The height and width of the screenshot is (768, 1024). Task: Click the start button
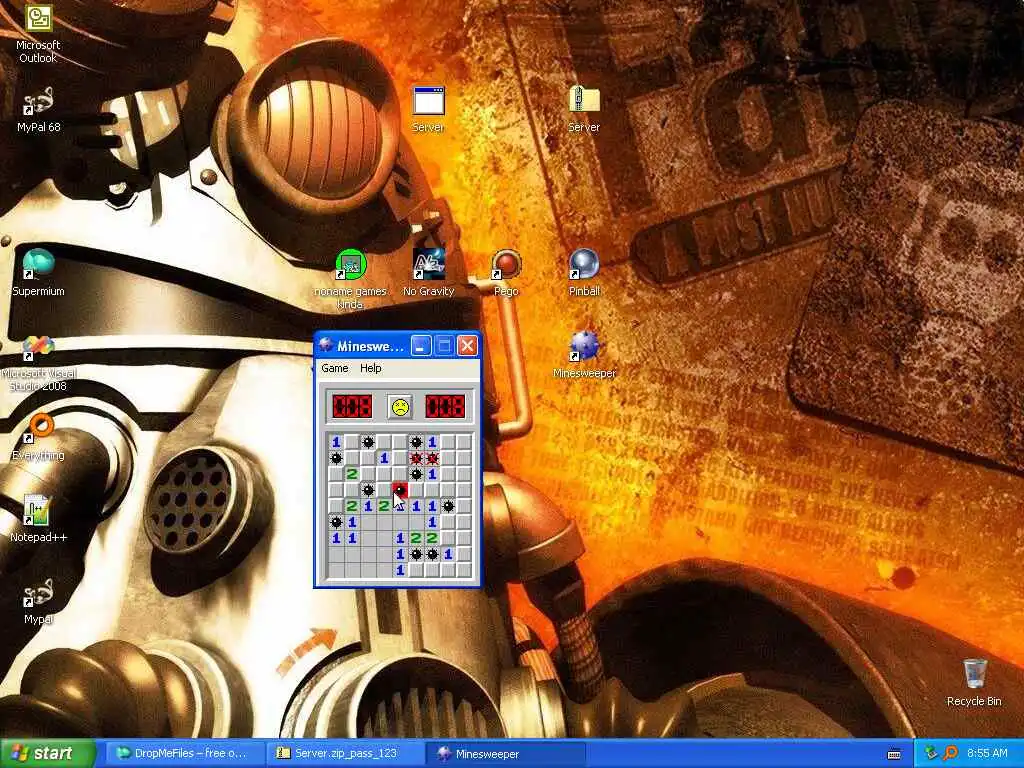(48, 753)
